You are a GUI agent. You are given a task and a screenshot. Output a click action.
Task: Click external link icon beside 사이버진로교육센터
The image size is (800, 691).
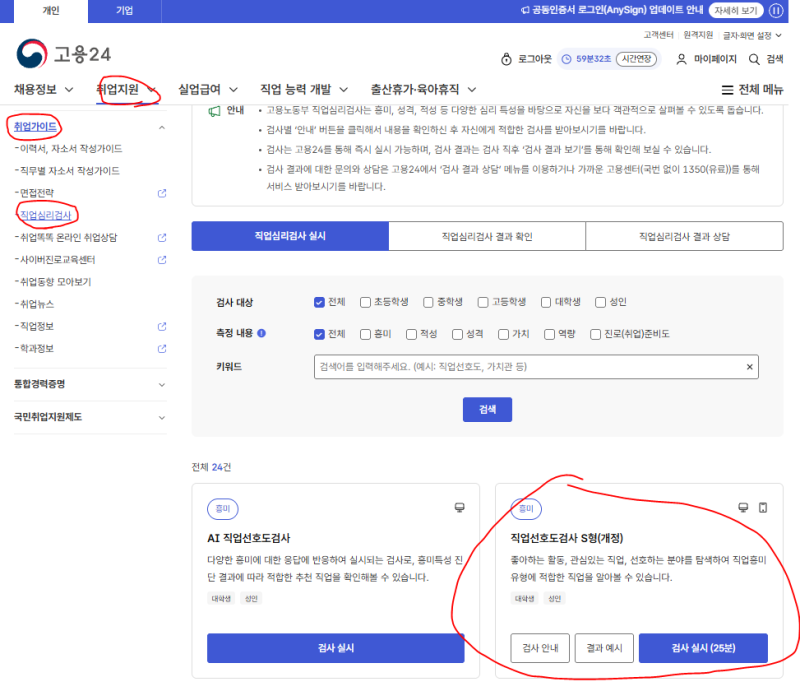pos(162,260)
